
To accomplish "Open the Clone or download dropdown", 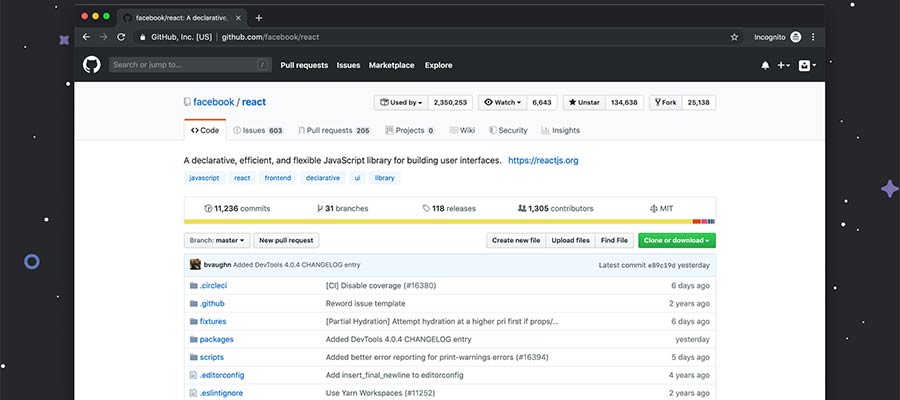I will click(677, 240).
